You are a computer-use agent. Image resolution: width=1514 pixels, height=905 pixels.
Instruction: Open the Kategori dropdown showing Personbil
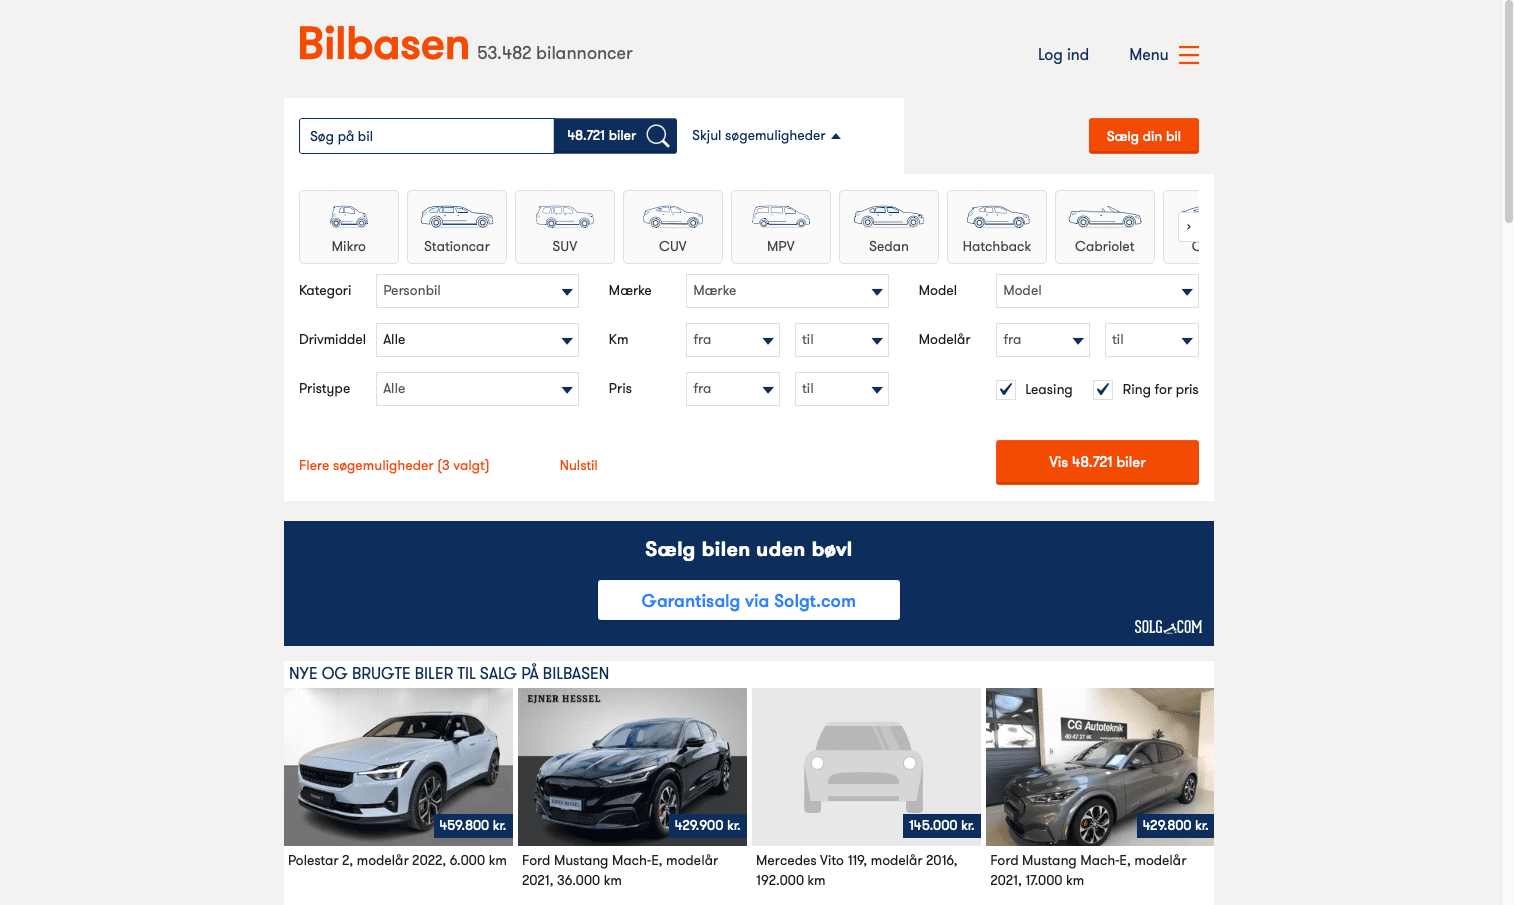(x=477, y=291)
